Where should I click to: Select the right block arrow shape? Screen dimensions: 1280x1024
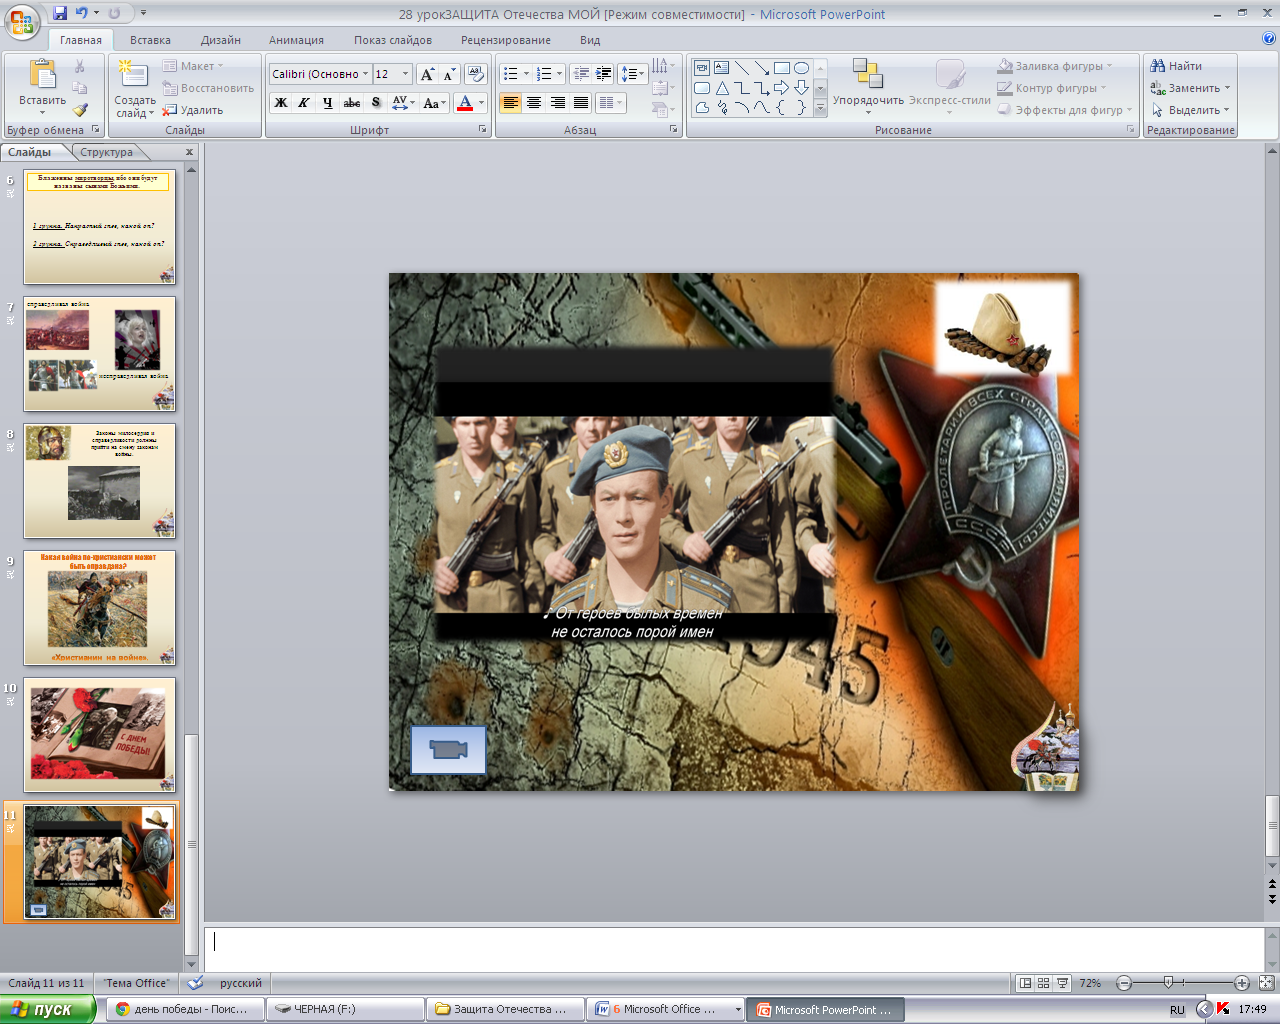point(782,88)
